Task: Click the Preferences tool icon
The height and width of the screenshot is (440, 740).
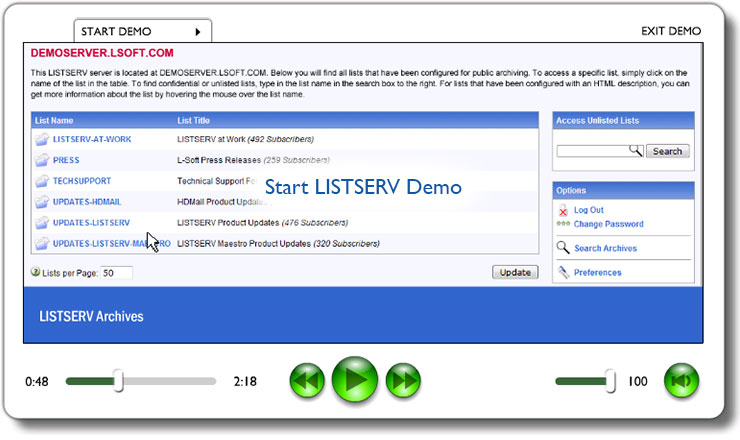Action: [x=563, y=272]
